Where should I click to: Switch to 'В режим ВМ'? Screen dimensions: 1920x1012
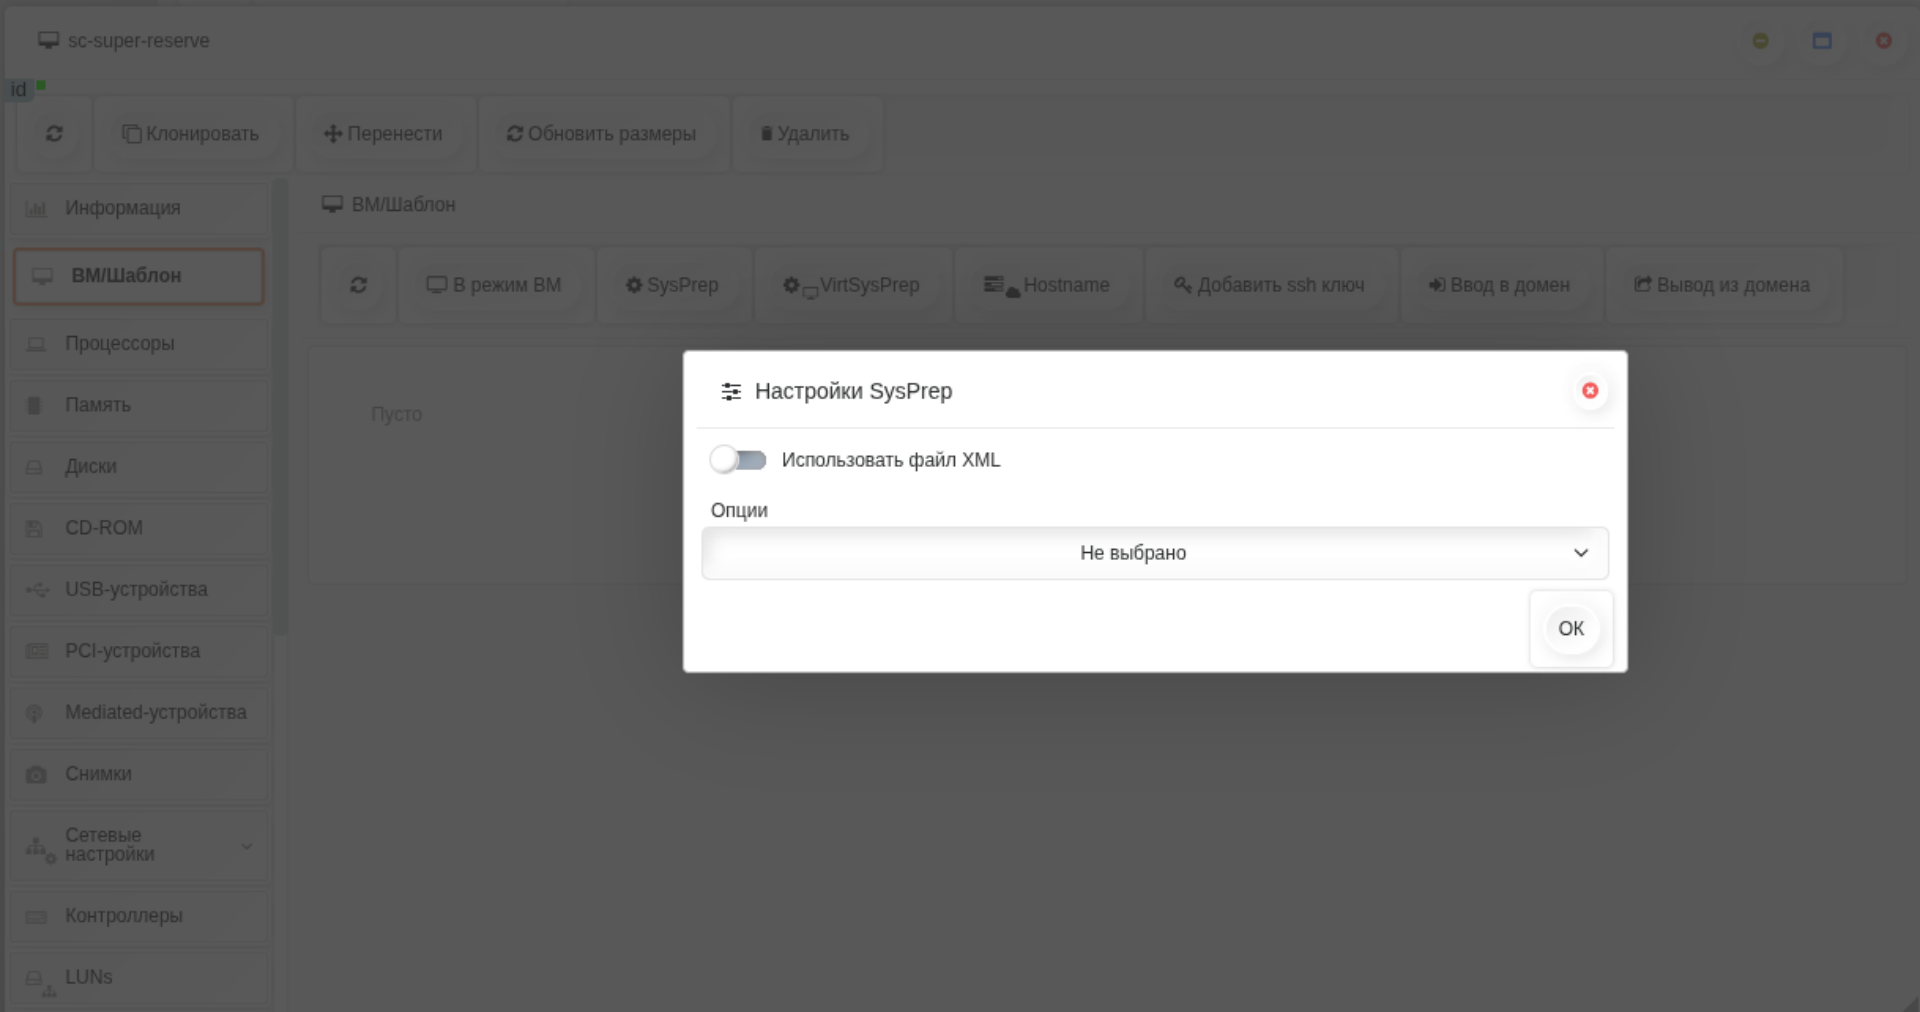[x=494, y=285]
